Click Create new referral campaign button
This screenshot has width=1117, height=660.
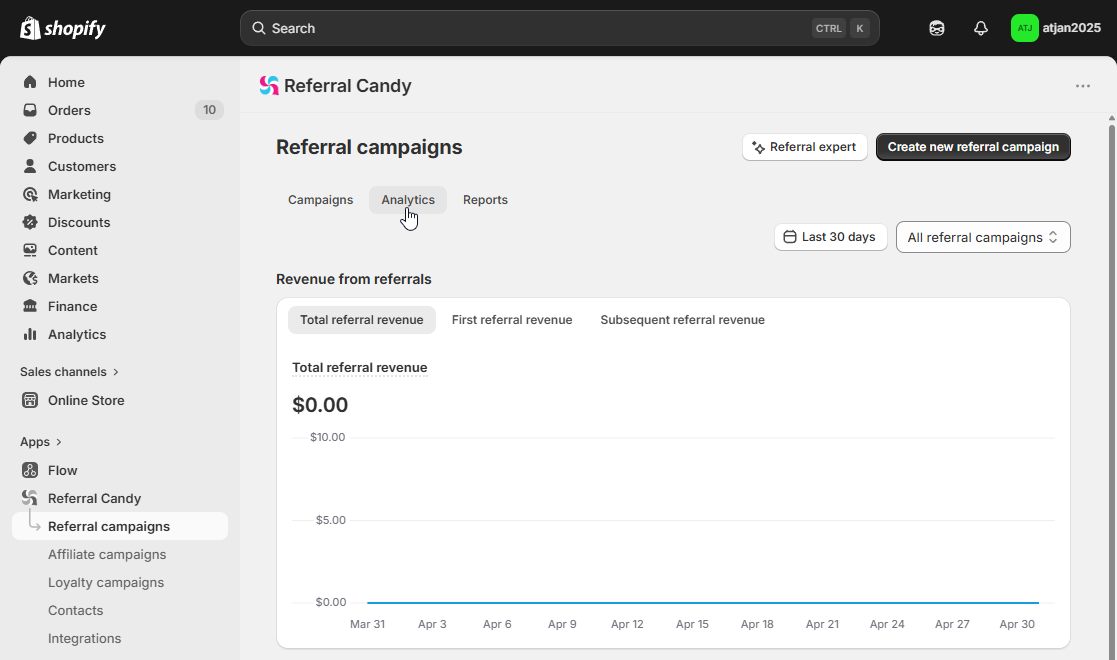pos(973,147)
